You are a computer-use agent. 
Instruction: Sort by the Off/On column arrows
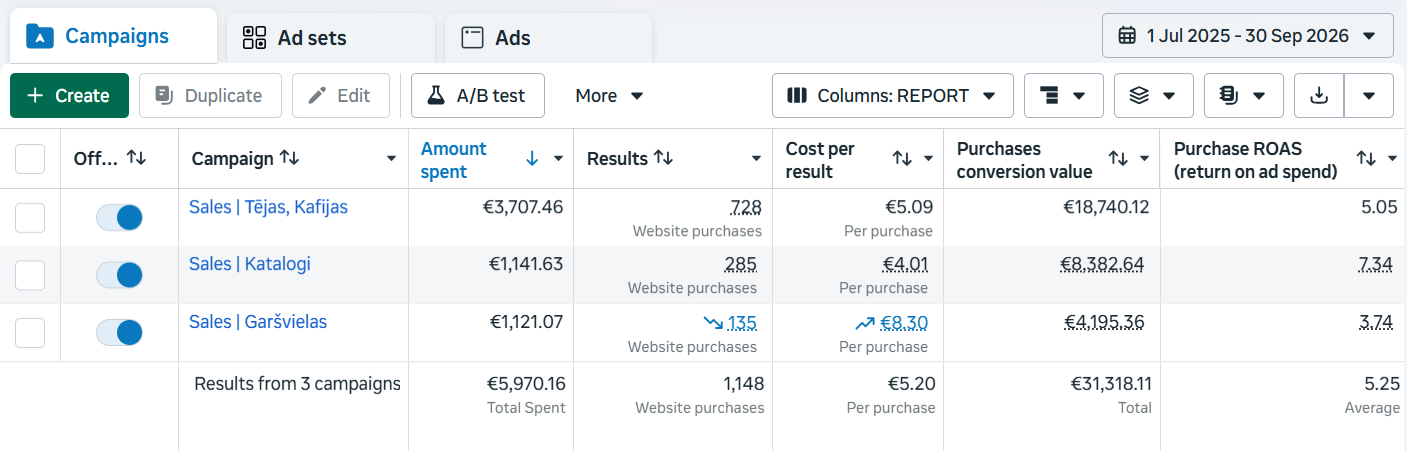point(137,158)
